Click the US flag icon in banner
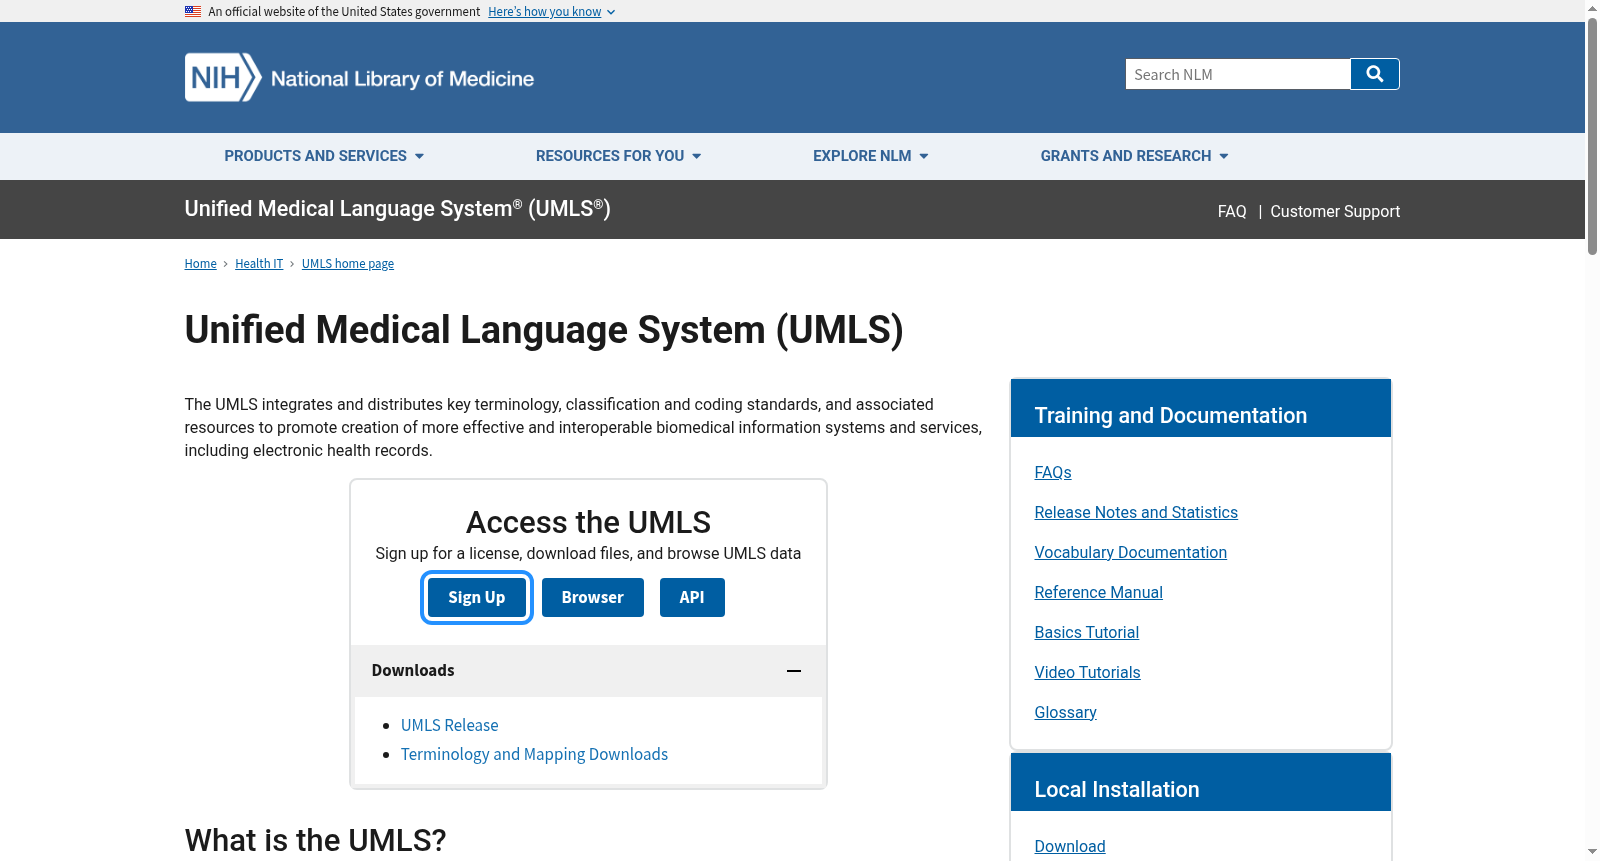 193,12
